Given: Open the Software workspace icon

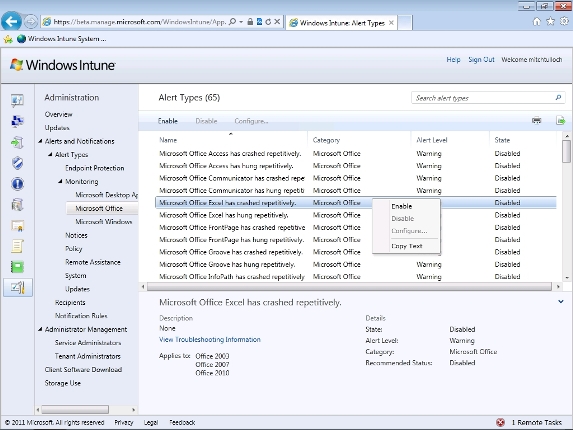Looking at the screenshot, I should click(x=17, y=205).
